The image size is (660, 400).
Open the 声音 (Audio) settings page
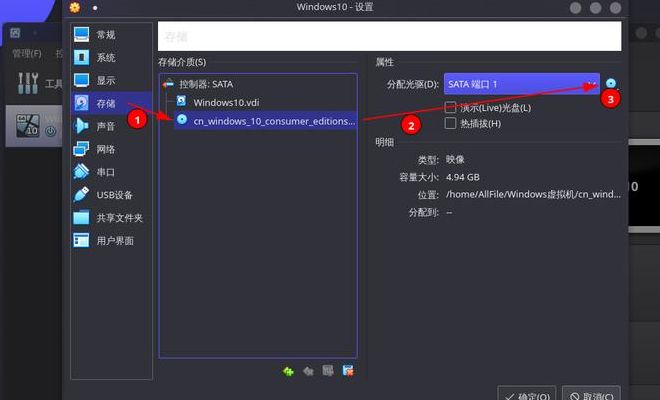[x=112, y=126]
